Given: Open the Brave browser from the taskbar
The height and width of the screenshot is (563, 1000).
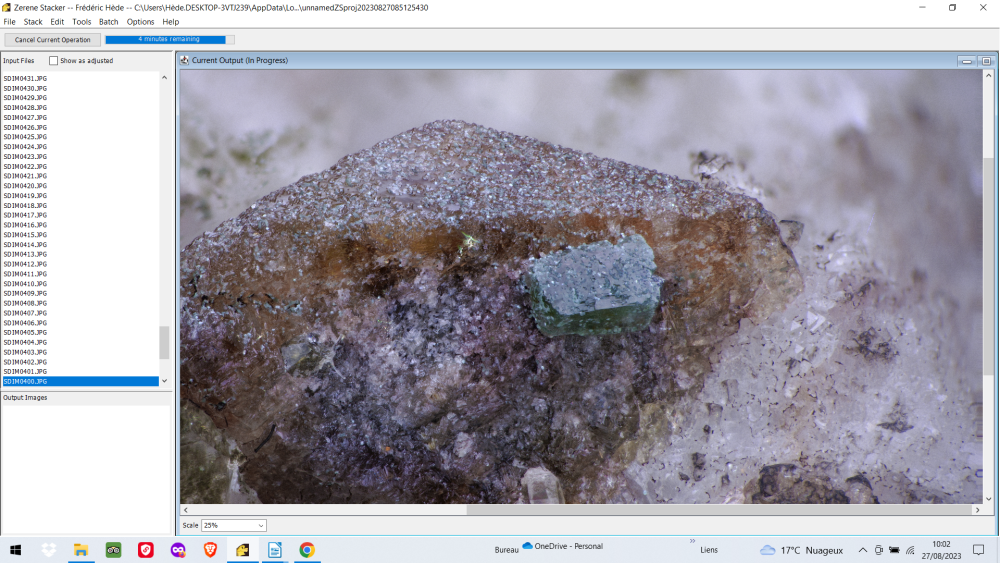Looking at the screenshot, I should [210, 550].
